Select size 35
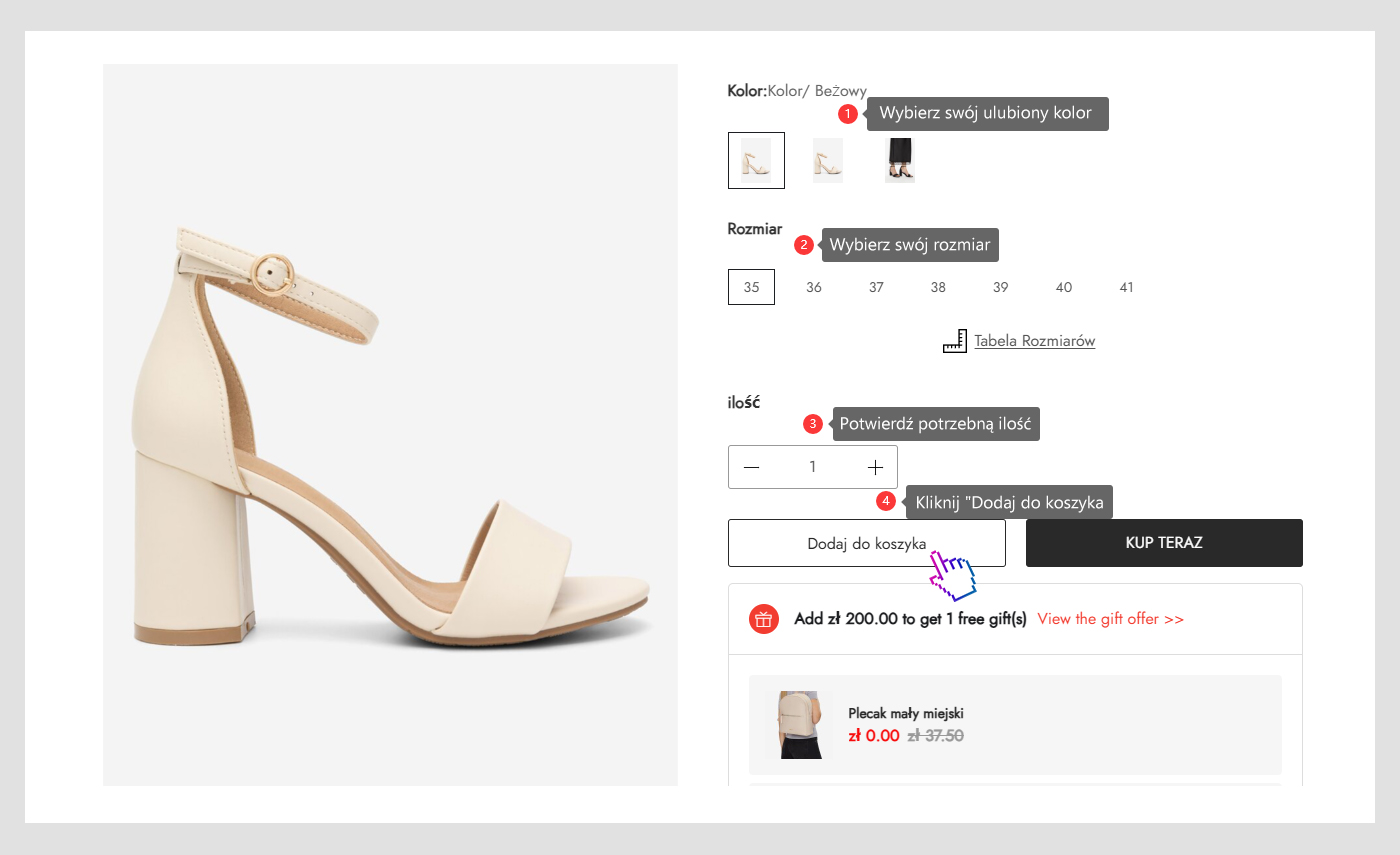 (751, 287)
